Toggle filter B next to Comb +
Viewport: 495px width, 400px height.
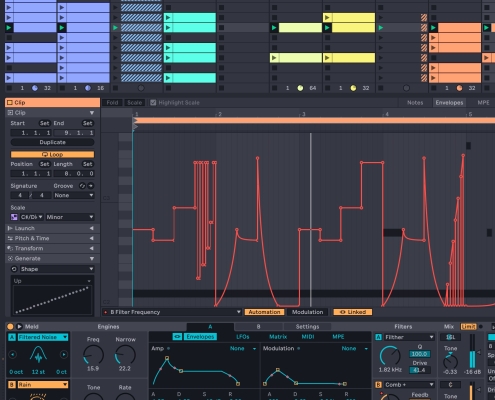pyautogui.click(x=378, y=385)
